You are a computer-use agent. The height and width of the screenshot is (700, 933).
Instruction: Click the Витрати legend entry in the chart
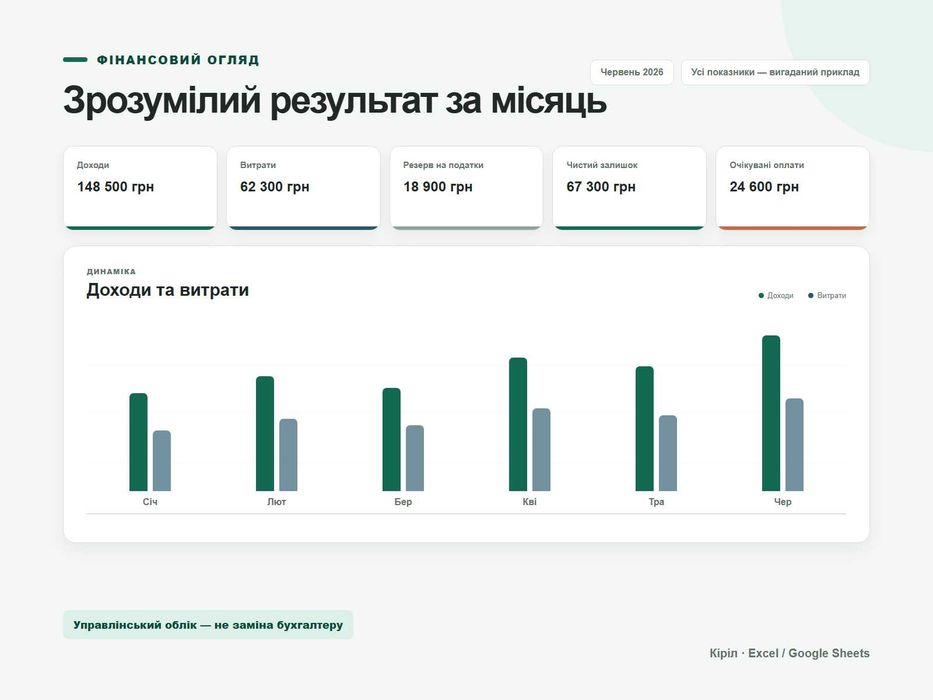pos(826,295)
